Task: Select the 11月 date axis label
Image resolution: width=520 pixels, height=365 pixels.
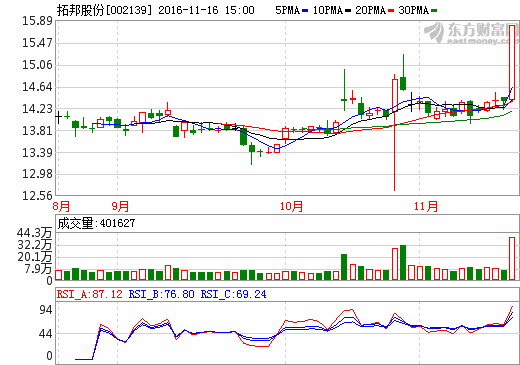Action: [426, 206]
